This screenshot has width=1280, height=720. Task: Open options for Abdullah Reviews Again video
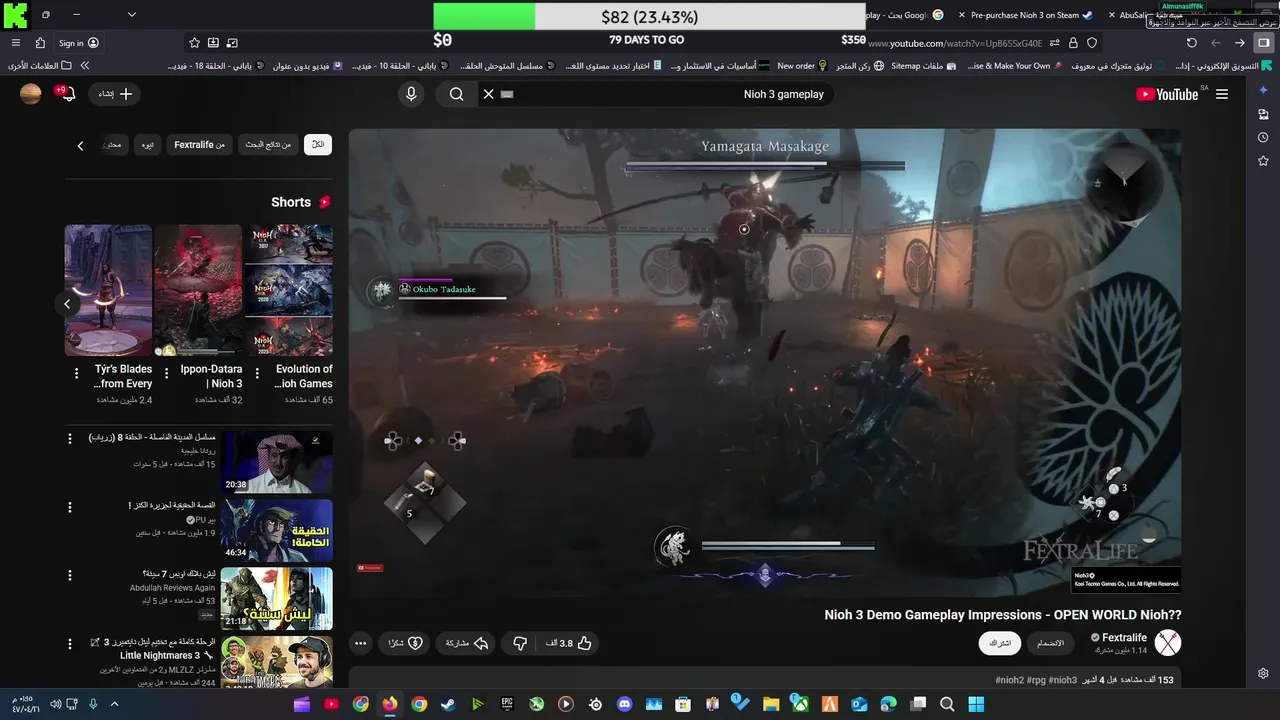coord(69,575)
